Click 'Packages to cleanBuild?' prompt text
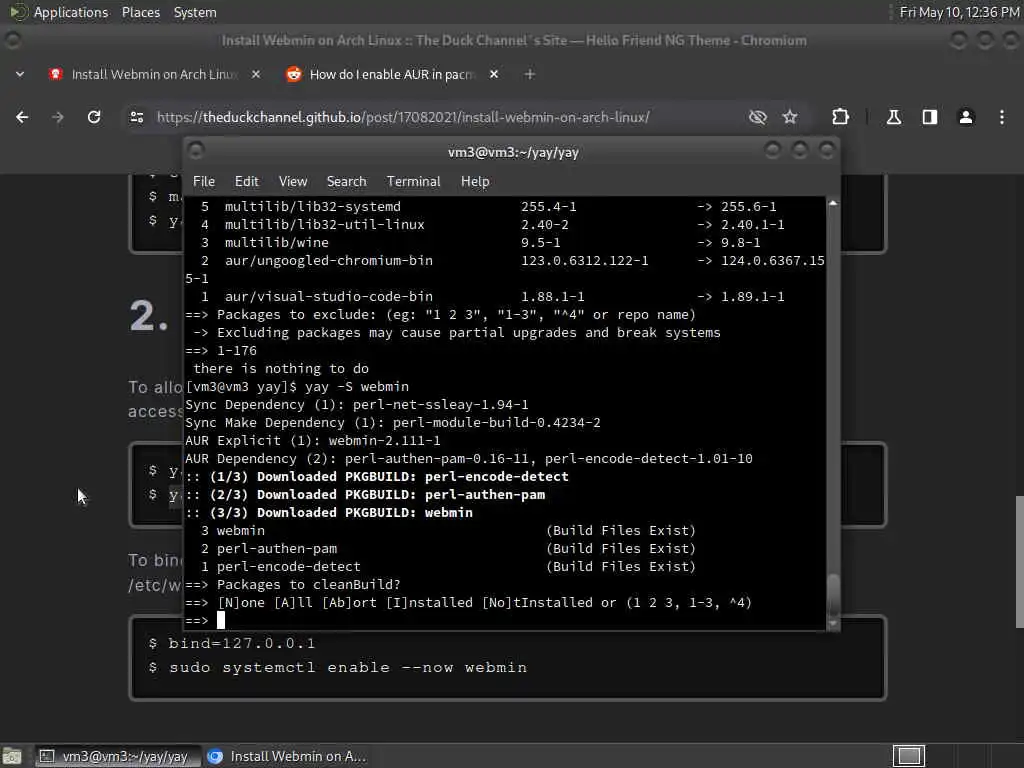1024x768 pixels. pos(308,584)
